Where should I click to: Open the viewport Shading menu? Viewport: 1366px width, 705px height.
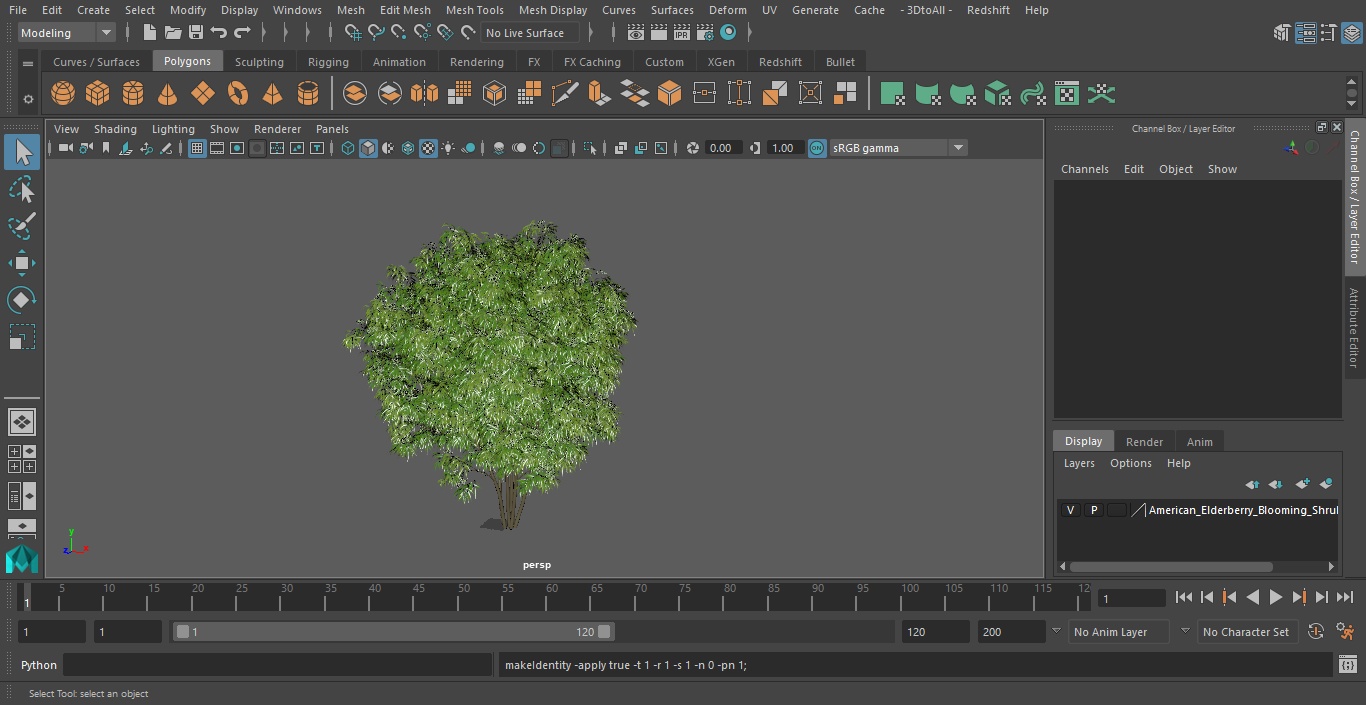(115, 129)
